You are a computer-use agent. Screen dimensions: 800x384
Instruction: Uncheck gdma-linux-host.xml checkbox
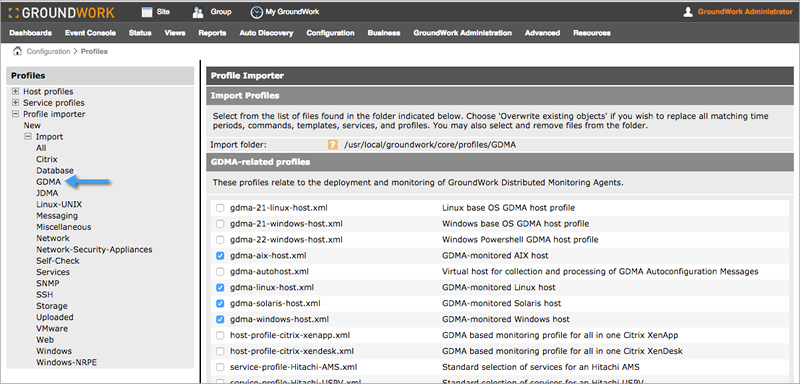point(220,288)
